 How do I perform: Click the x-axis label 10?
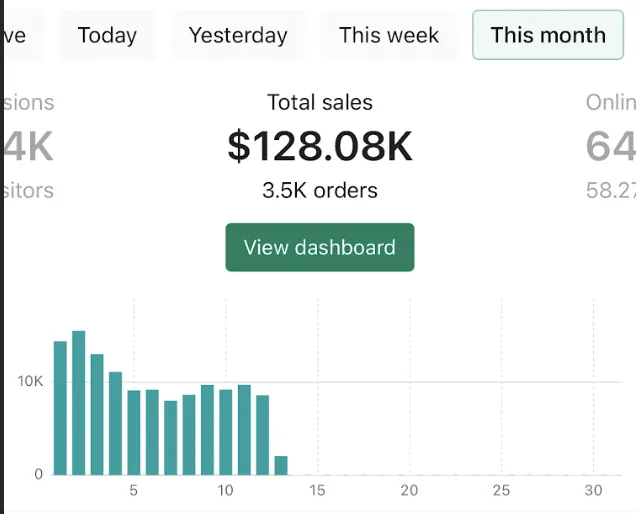click(225, 490)
